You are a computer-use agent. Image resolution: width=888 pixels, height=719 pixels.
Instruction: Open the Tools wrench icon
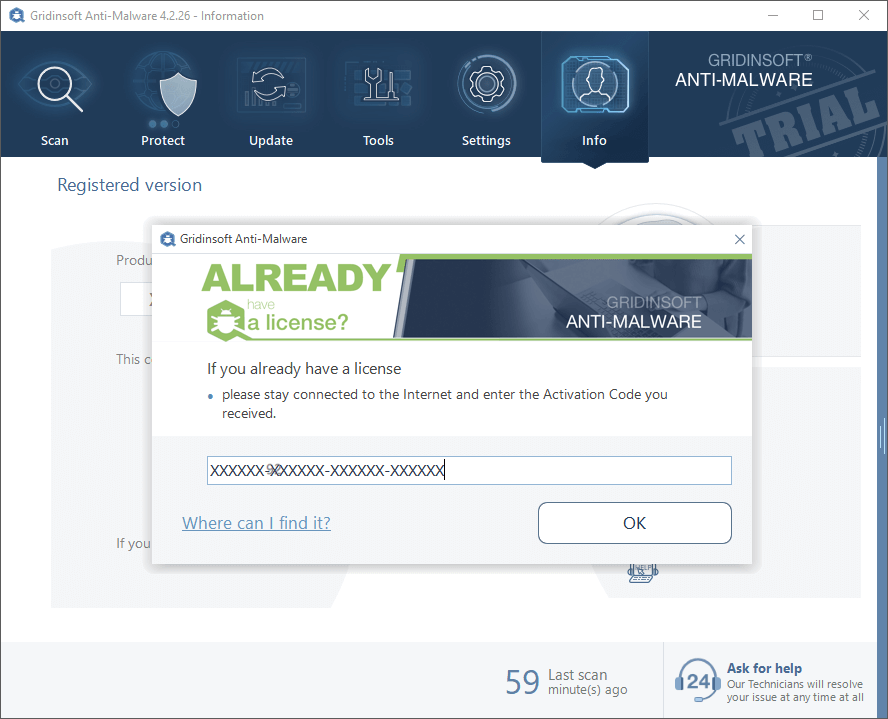pyautogui.click(x=378, y=87)
